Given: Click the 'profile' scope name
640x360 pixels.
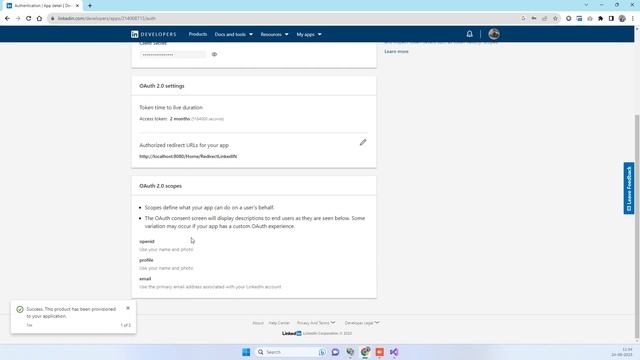Looking at the screenshot, I should click(147, 260).
